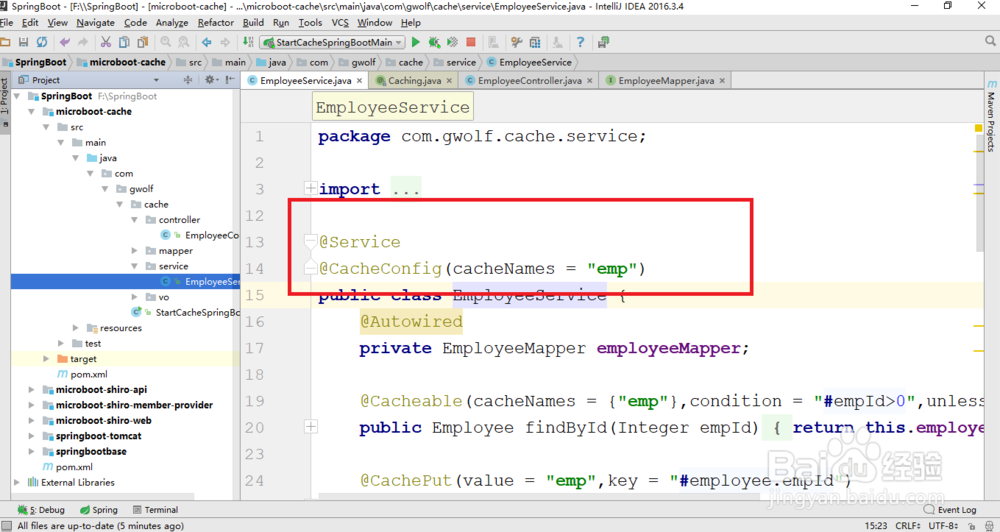
Task: Click the CRLF line separator indicator
Action: [908, 526]
